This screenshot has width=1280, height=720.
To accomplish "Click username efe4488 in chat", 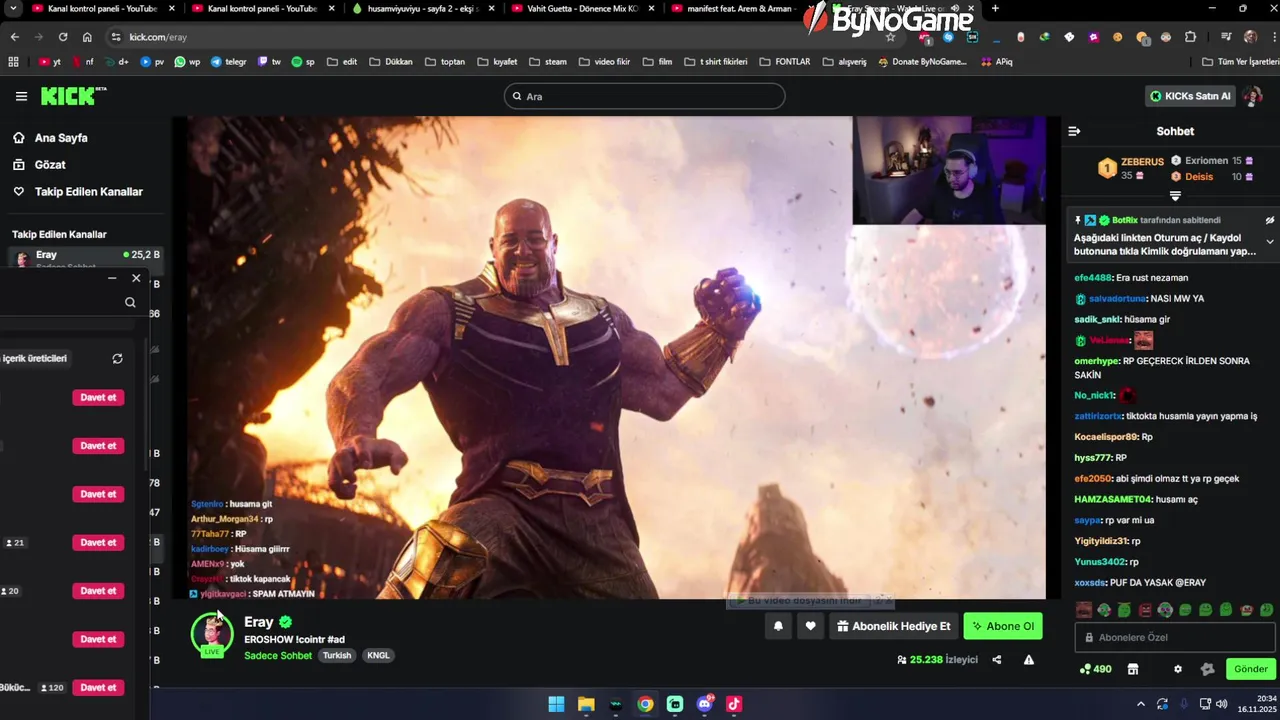I will pos(1093,278).
